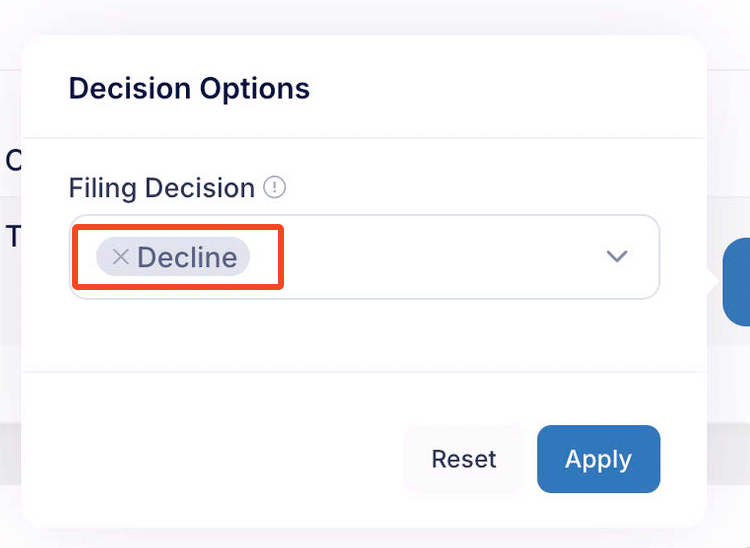
Task: Click the Filing Decision info icon
Action: [275, 187]
